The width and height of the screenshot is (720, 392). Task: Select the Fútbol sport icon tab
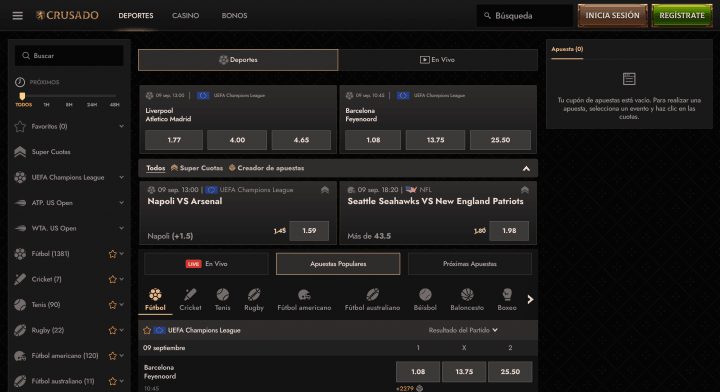tap(155, 300)
